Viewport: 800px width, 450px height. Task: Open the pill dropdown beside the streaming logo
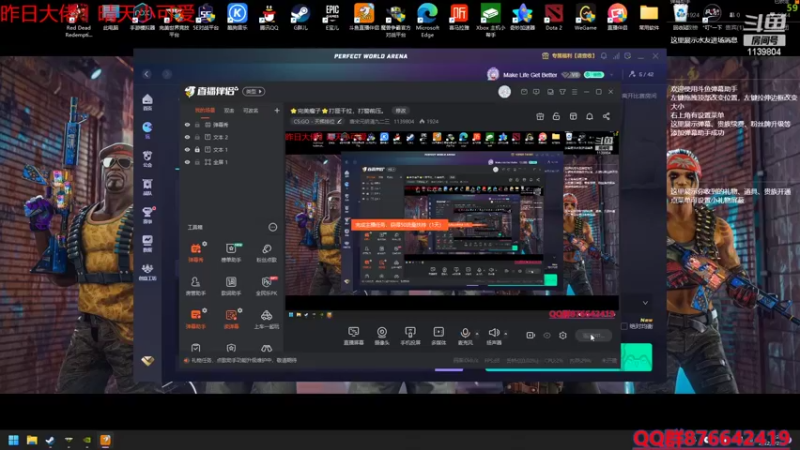coord(254,92)
